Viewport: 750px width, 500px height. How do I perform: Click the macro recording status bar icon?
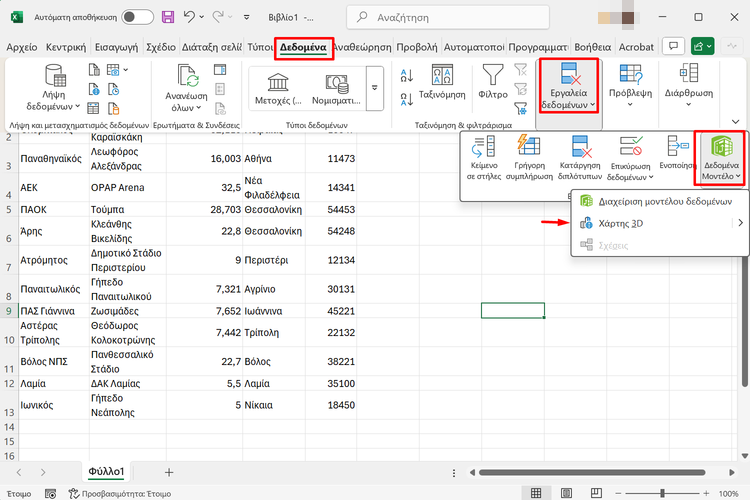[50, 493]
